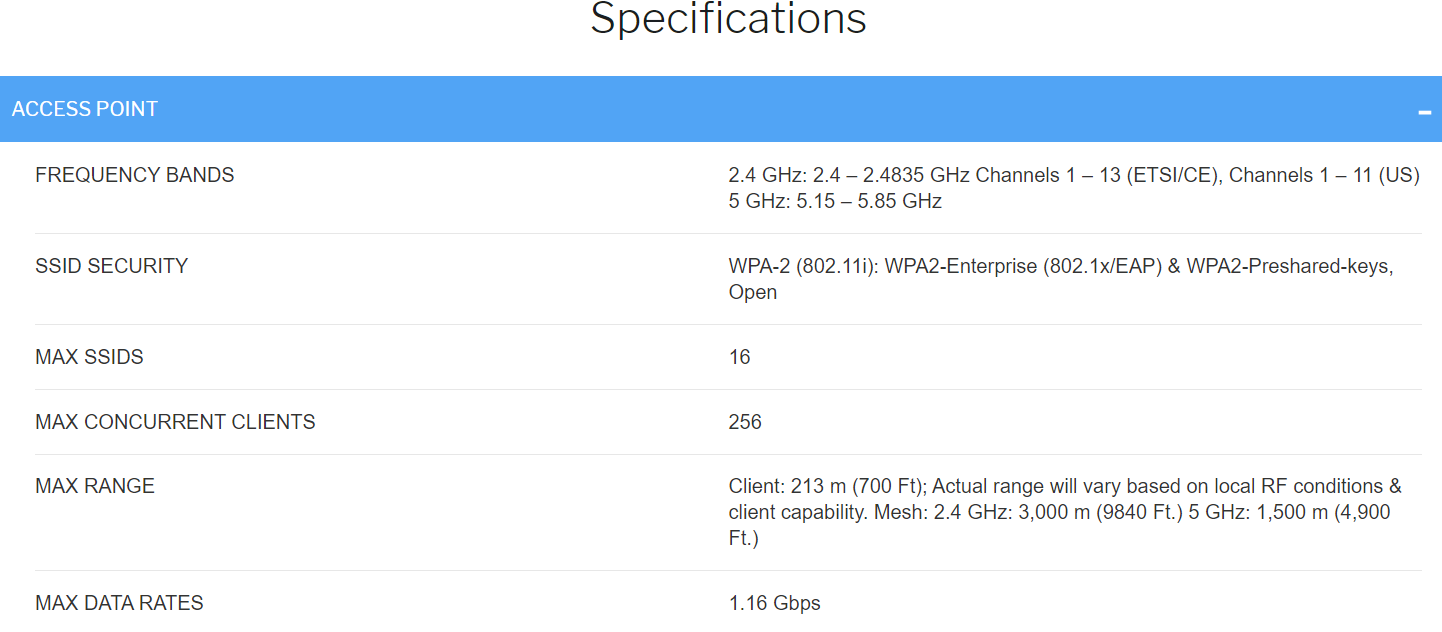Screen dimensions: 1442x632
Task: Click the value 256 for concurrent clients
Action: pyautogui.click(x=745, y=422)
